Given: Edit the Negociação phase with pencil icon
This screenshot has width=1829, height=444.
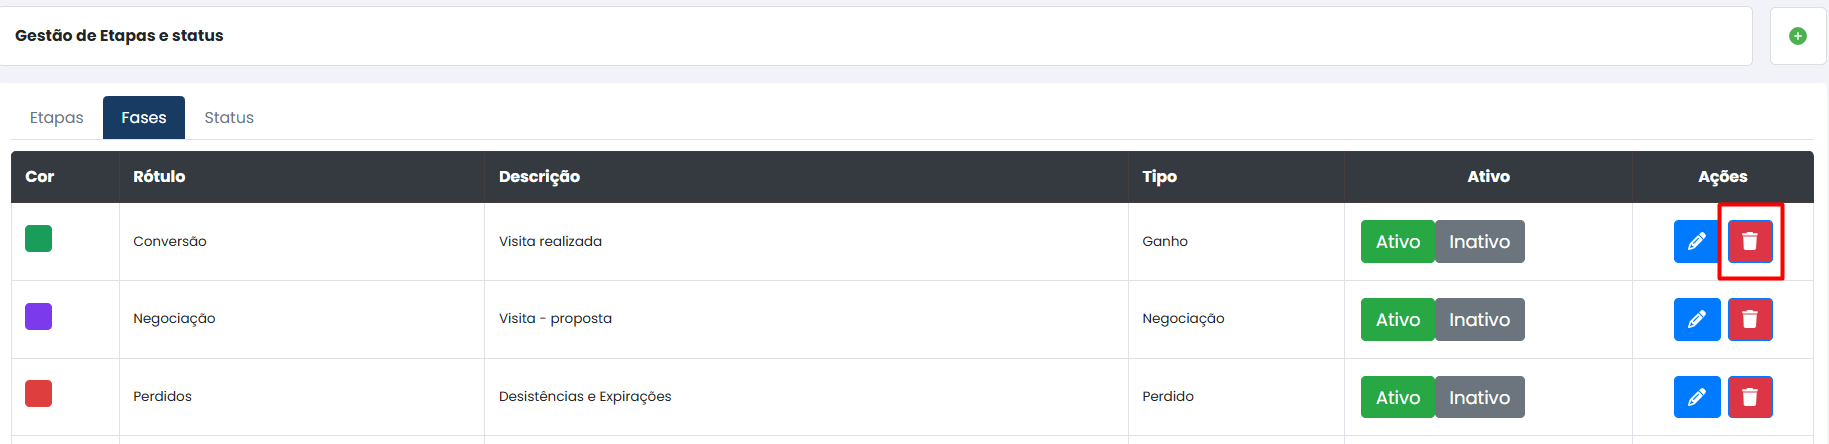Looking at the screenshot, I should click(1697, 319).
